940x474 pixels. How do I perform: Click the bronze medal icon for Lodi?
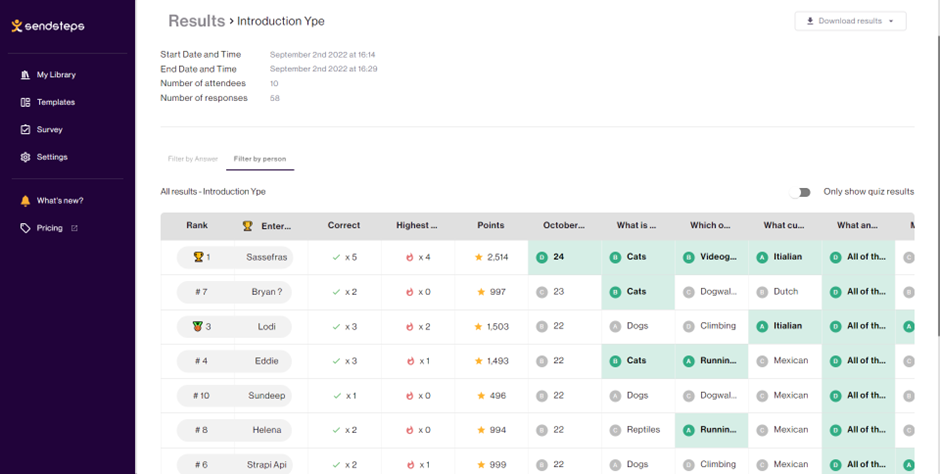point(198,327)
